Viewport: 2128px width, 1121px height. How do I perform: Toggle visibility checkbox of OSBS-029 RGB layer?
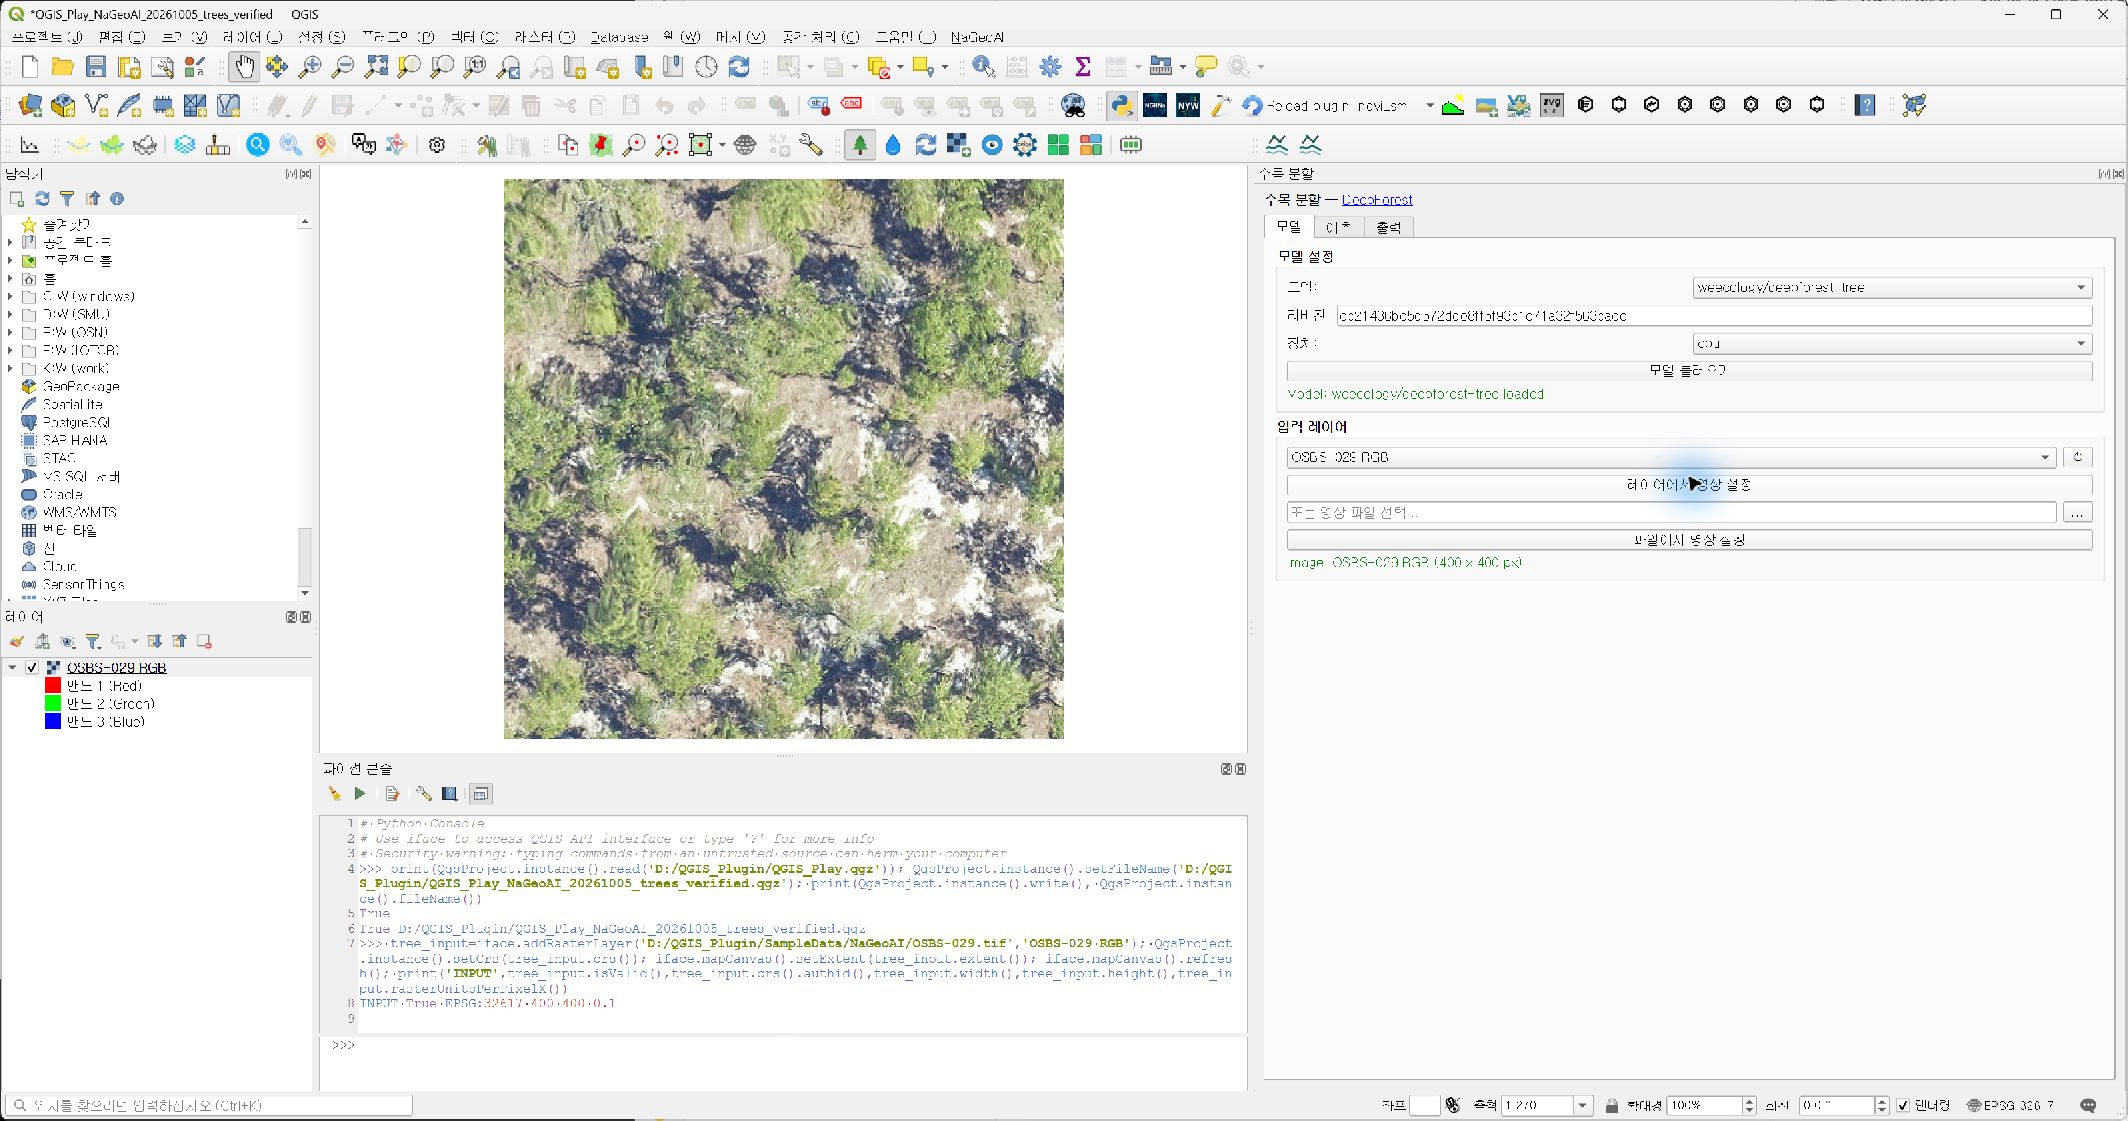tap(32, 668)
